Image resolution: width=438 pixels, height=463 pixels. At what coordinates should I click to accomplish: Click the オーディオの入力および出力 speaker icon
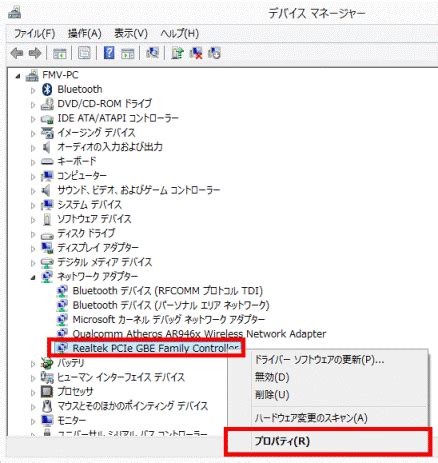pyautogui.click(x=47, y=147)
